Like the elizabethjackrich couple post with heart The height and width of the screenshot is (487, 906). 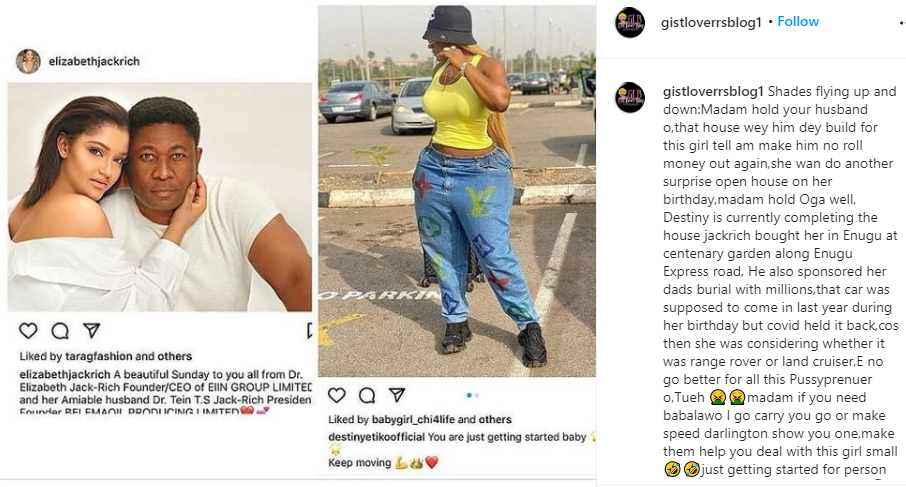click(28, 330)
